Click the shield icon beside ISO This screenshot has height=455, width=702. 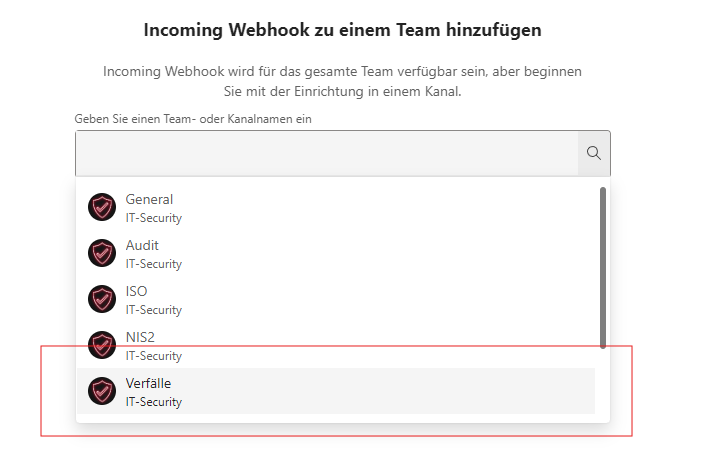coord(102,299)
